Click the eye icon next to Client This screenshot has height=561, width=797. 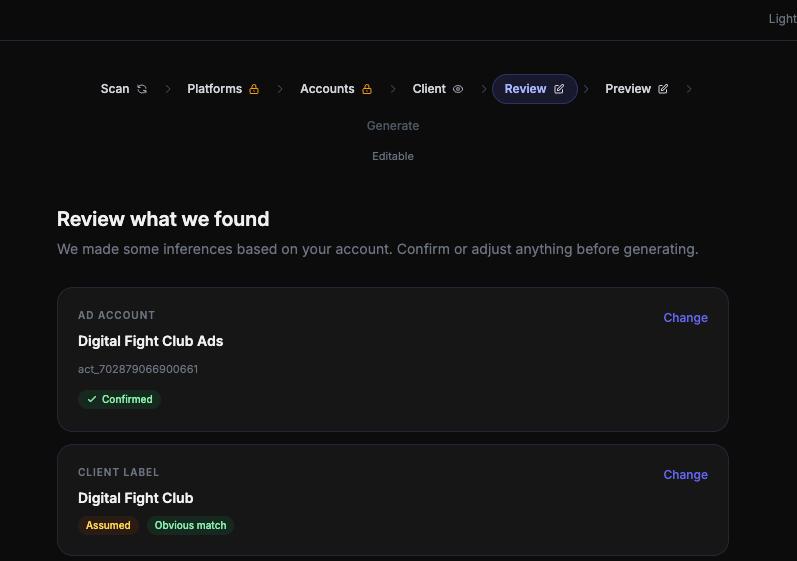click(458, 89)
